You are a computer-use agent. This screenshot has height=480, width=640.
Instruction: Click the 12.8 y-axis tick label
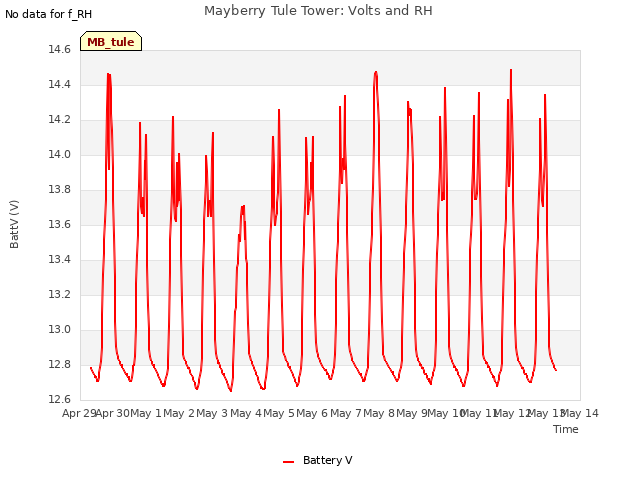coord(59,364)
